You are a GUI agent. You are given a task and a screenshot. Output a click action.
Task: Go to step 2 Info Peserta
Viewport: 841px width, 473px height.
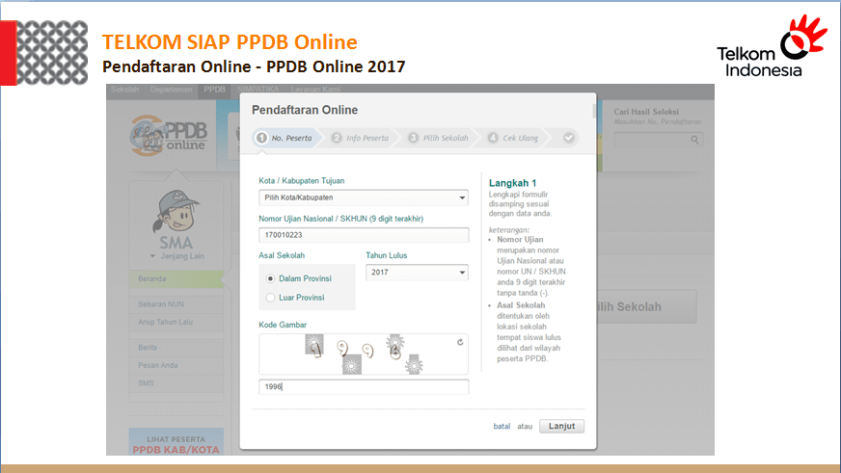361,138
